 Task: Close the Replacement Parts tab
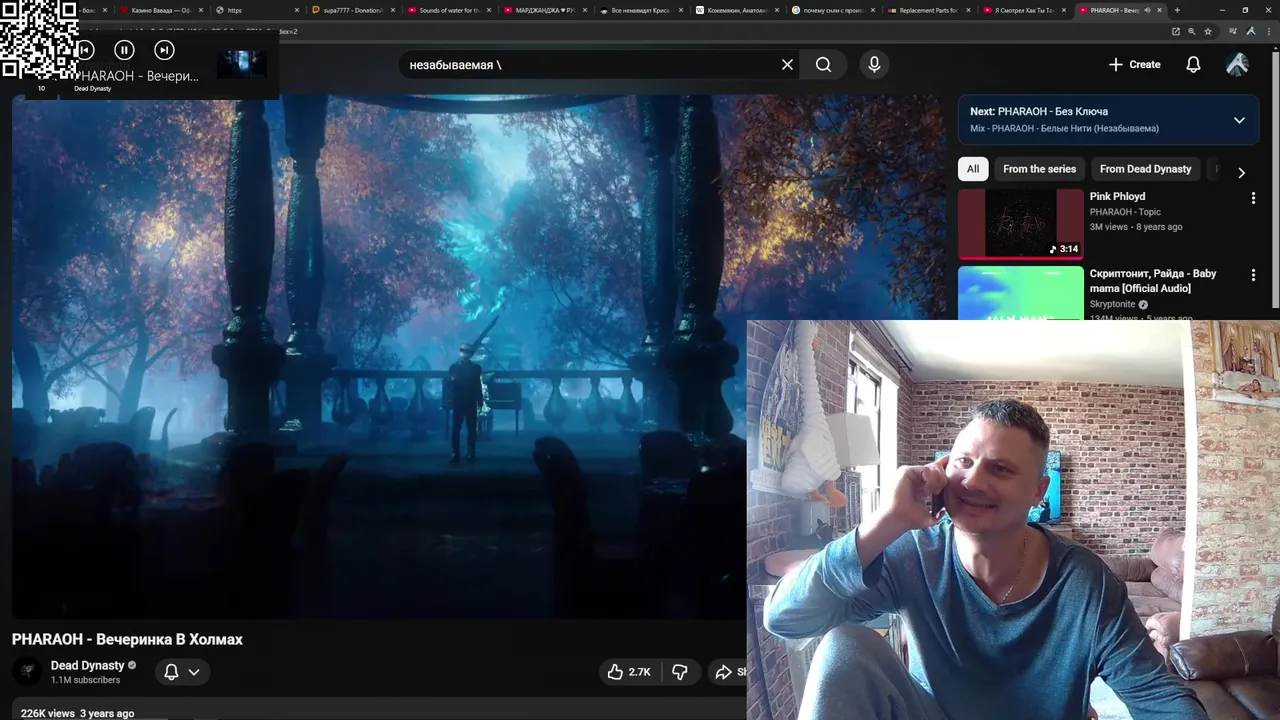coord(967,10)
